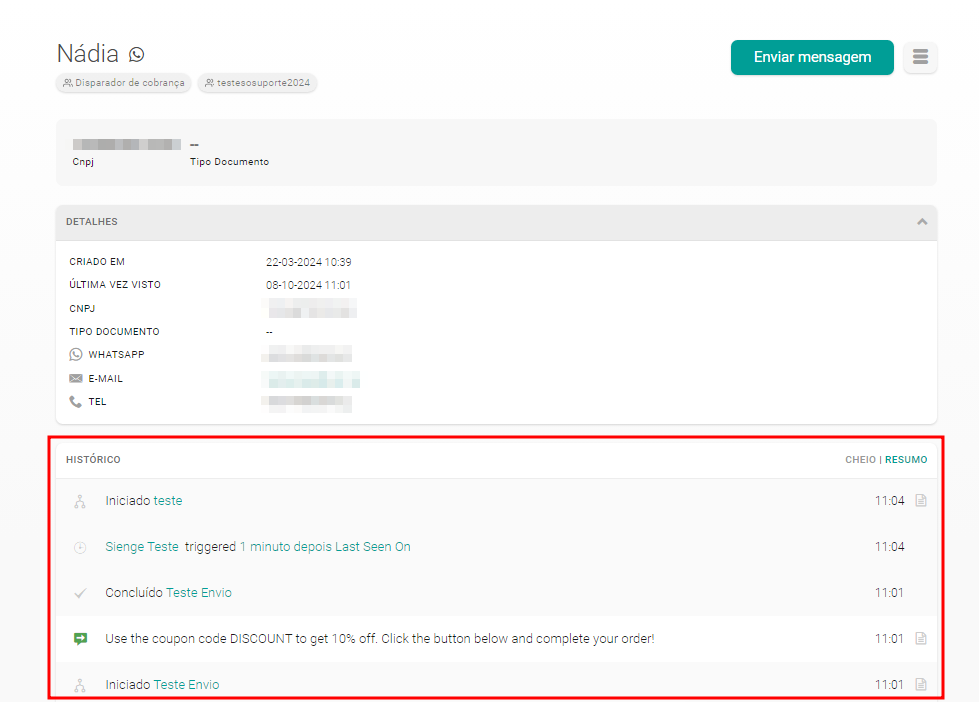Click the clock icon beside Sienge Teste
979x702 pixels.
tap(80, 548)
